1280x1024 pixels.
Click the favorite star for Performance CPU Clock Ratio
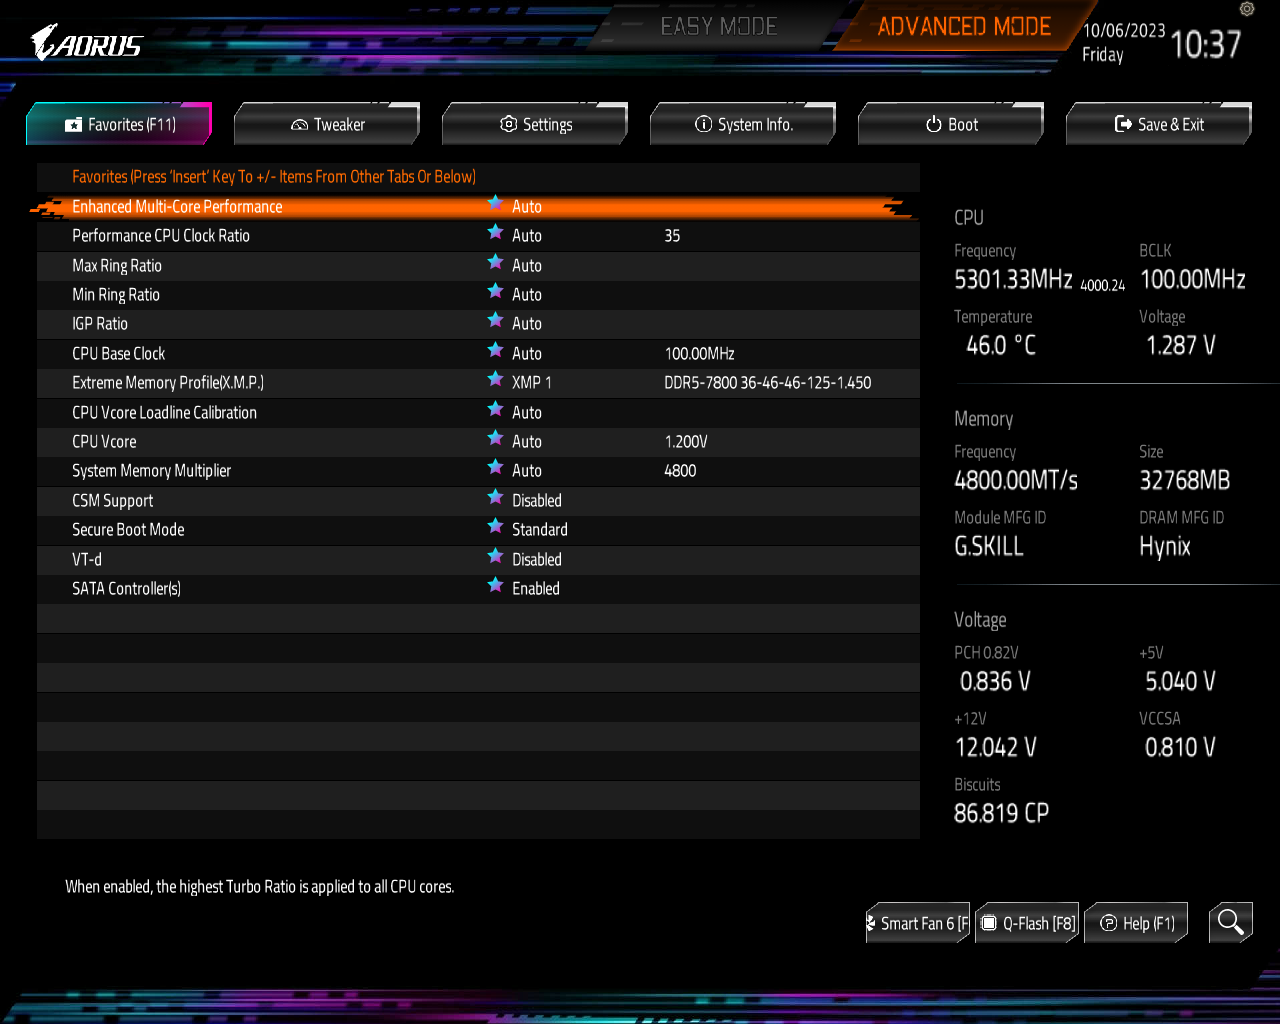coord(495,232)
